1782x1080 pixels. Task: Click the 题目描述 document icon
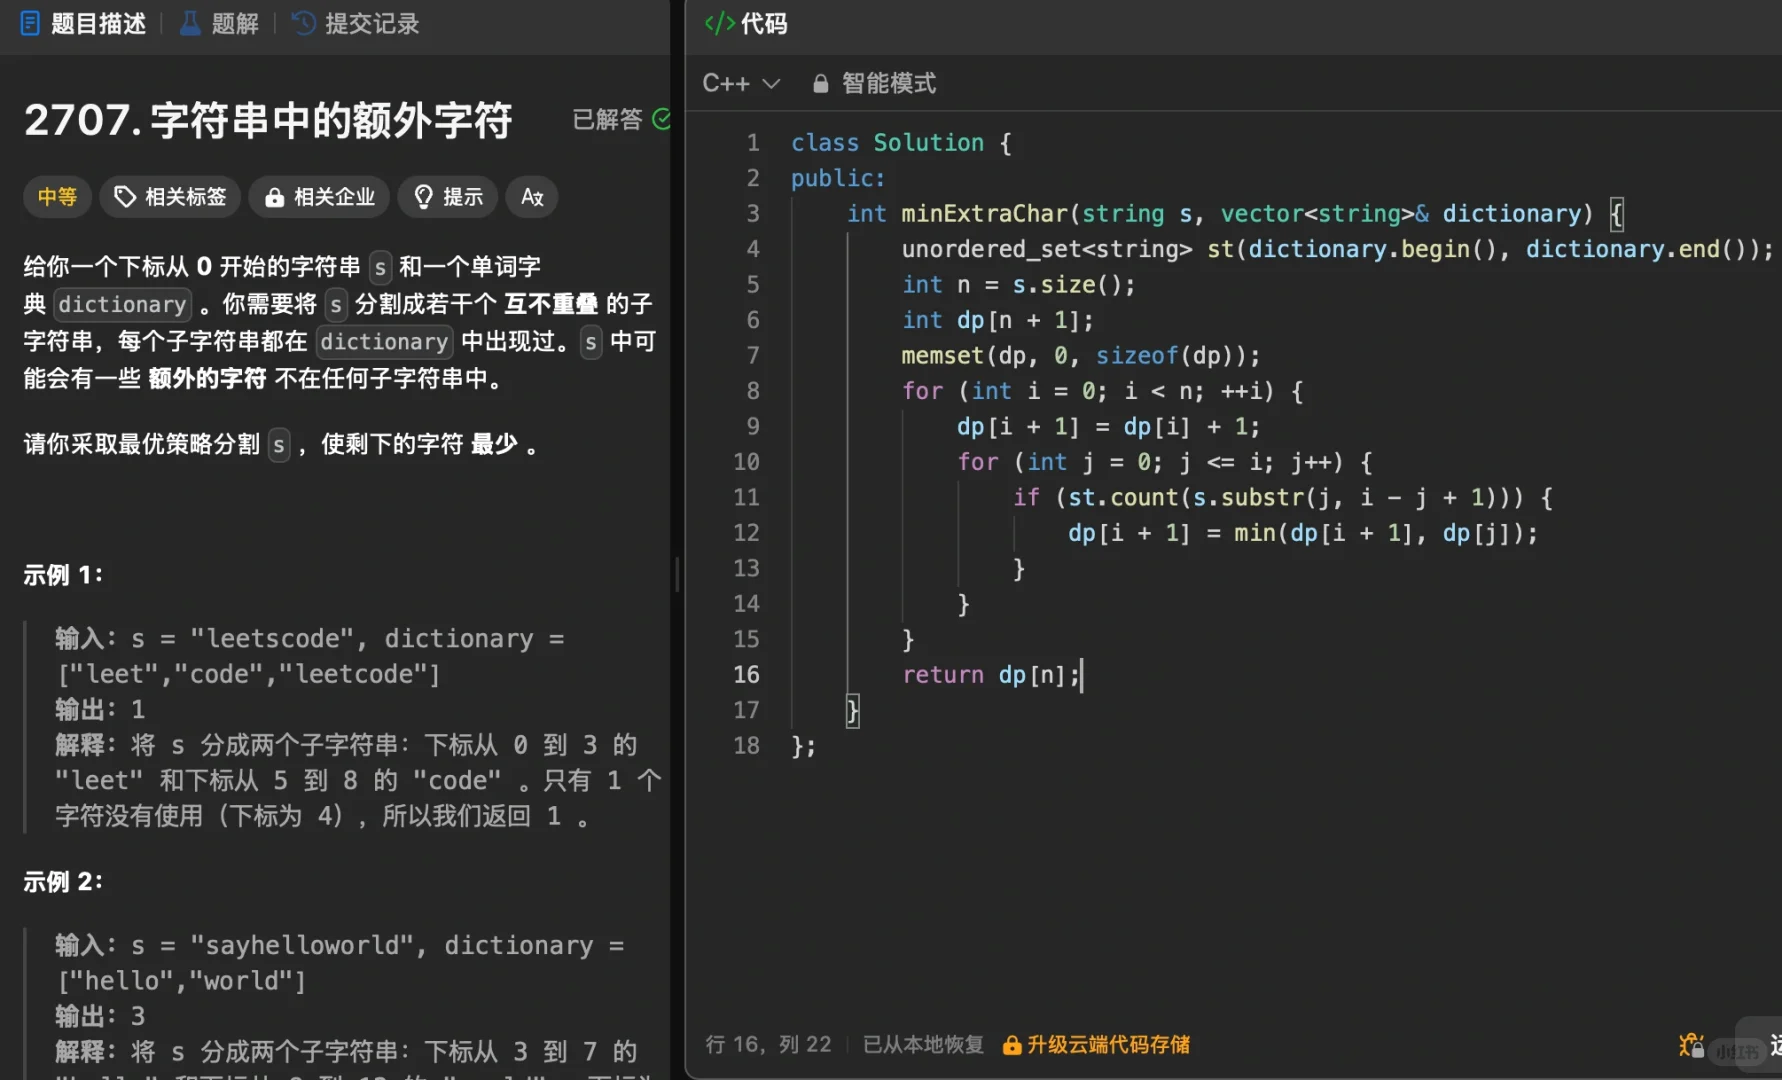point(30,23)
